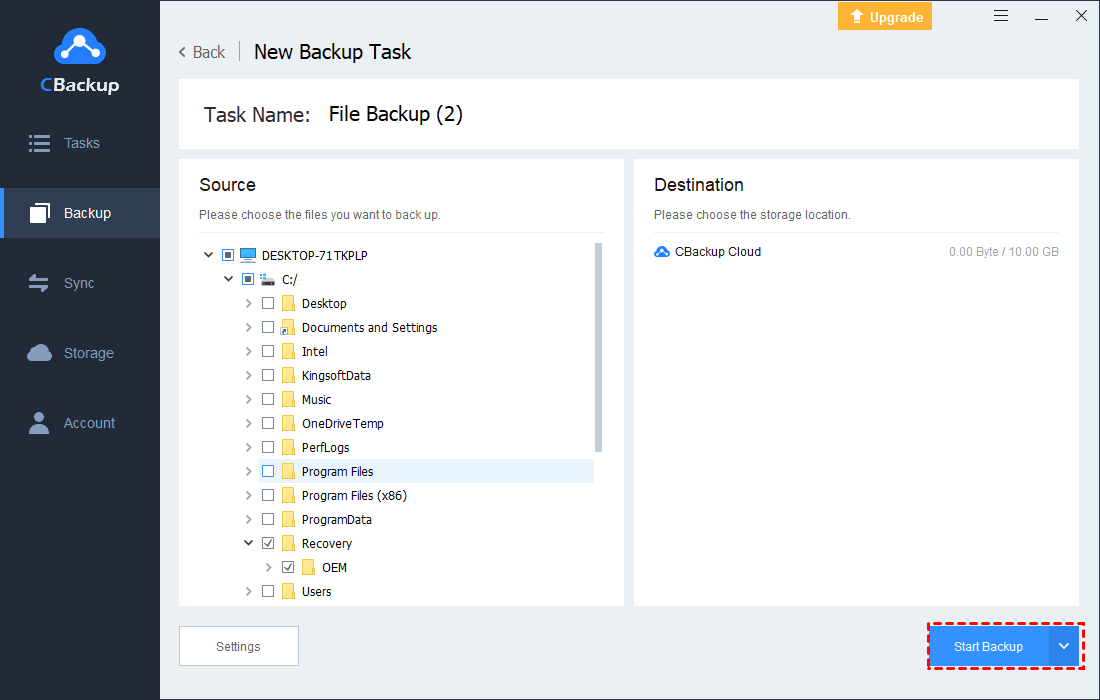1100x700 pixels.
Task: Click the CBackup cloud logo
Action: tap(79, 46)
